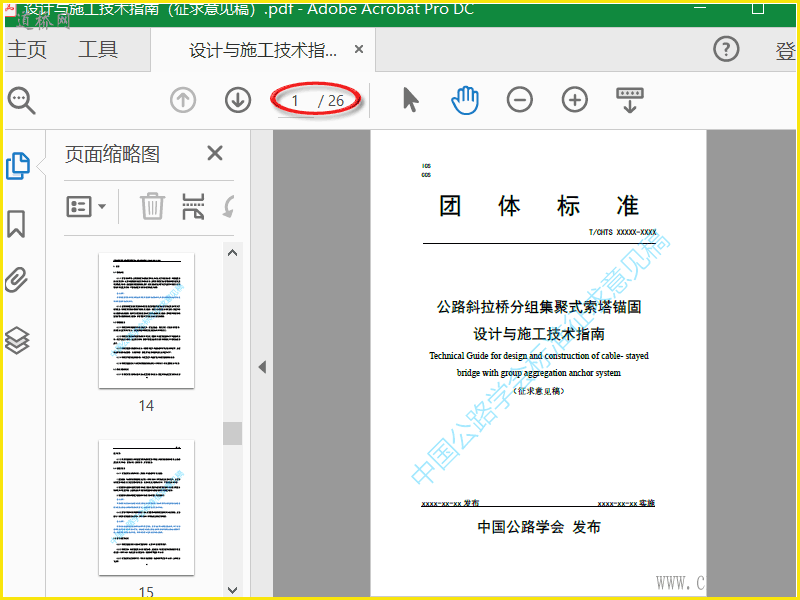Click the title 公路斜拉桥分组集聚式索塔锚固

tap(539, 307)
